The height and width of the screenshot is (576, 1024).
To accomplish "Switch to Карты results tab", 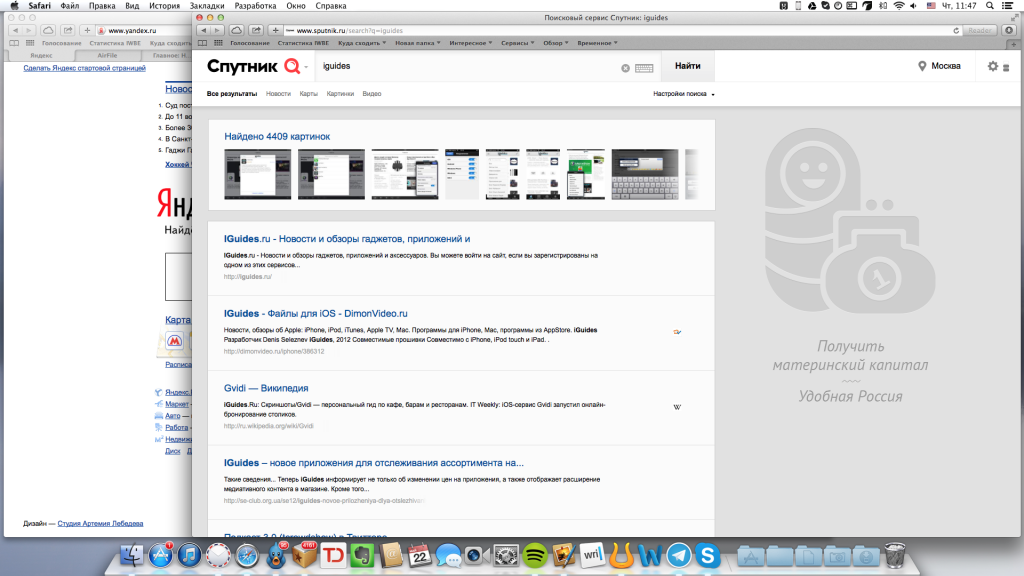I will click(x=308, y=94).
